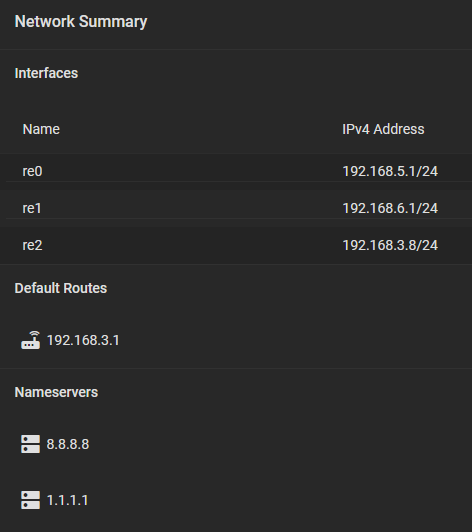The height and width of the screenshot is (532, 472).
Task: Click the router icon beside 192.168.3.1
Action: (31, 340)
